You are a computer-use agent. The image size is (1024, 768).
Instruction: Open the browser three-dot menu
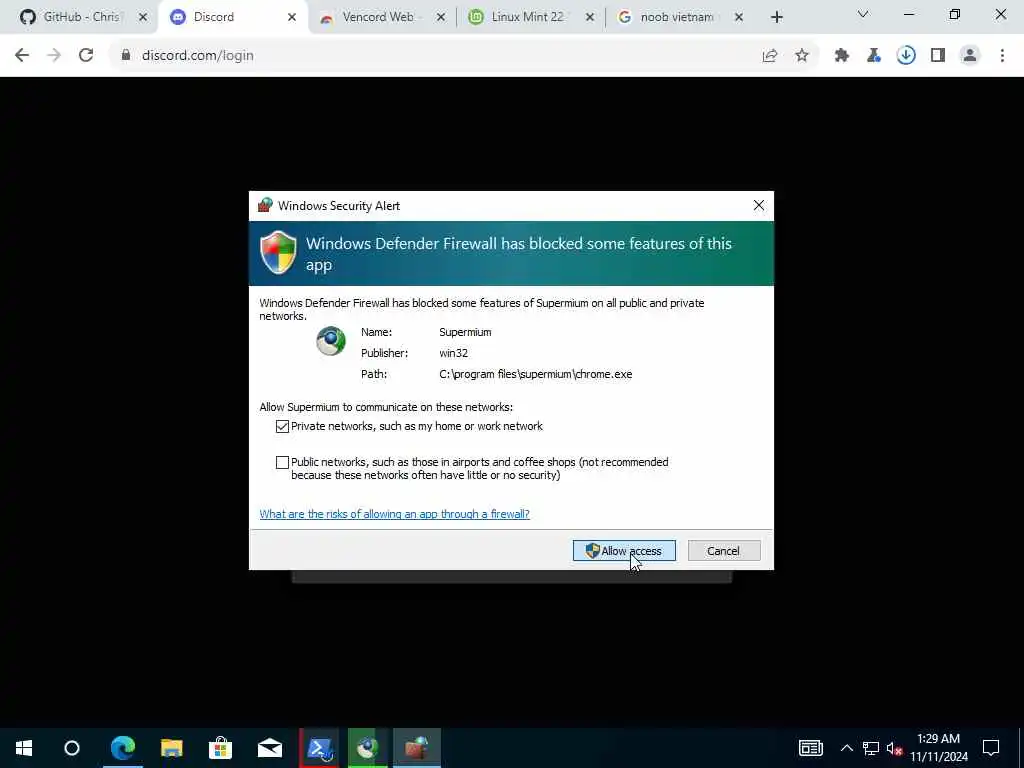[1002, 56]
